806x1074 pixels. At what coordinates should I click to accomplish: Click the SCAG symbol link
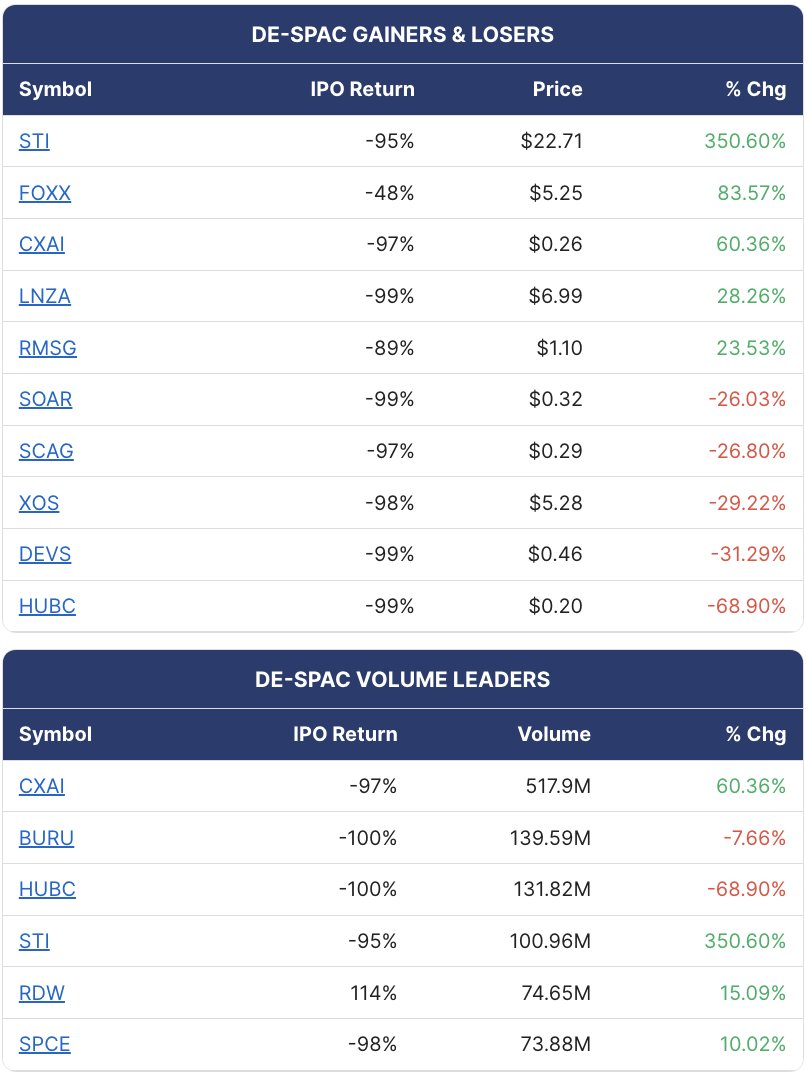(46, 451)
